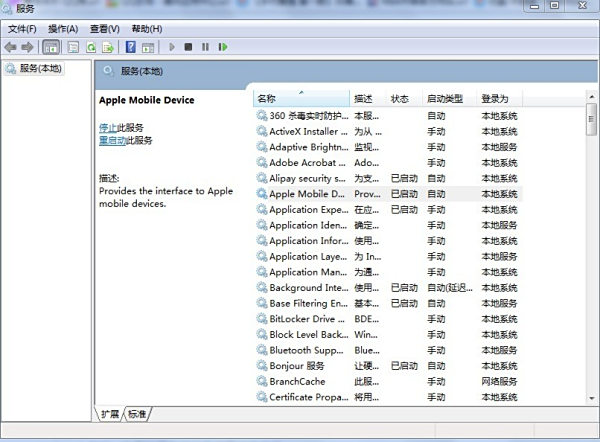Click 本地服务 login cell in Adaptive Brightness row

[x=499, y=147]
